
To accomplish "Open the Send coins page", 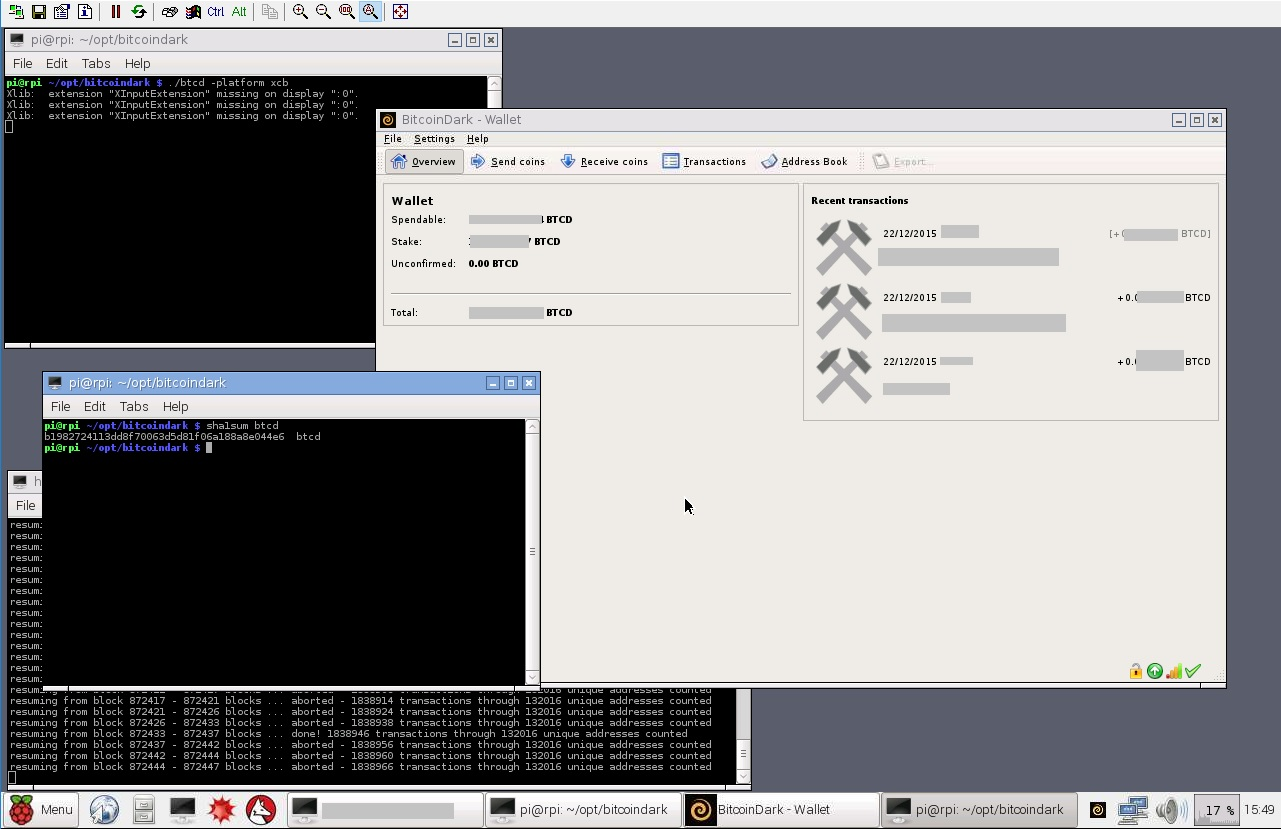I will (x=508, y=161).
